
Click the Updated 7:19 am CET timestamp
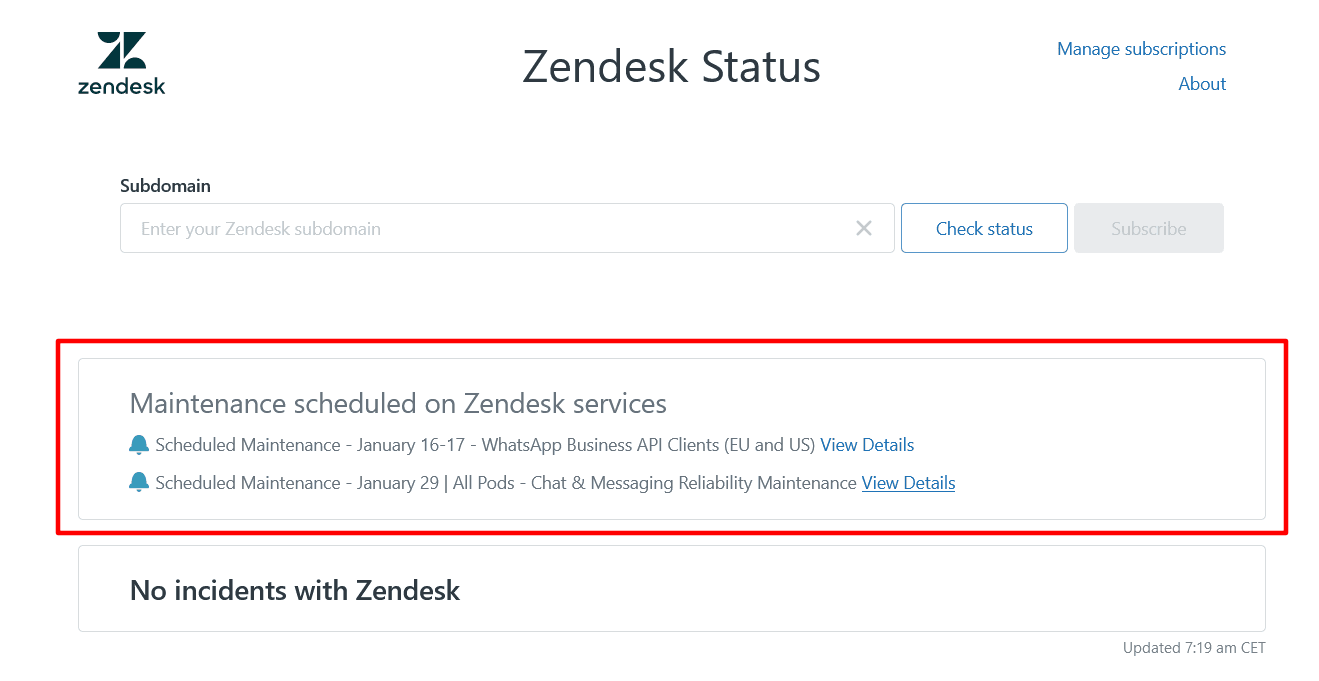(1194, 648)
